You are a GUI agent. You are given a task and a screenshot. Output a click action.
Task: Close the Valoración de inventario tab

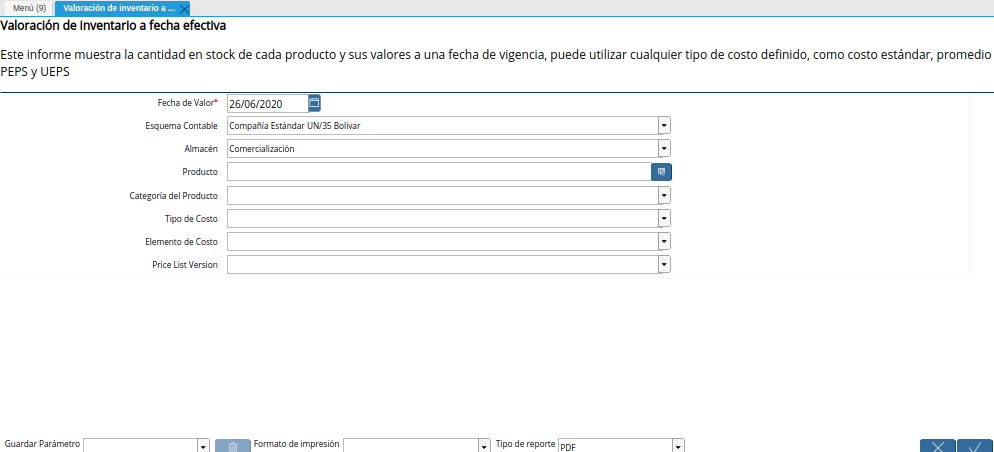(184, 8)
